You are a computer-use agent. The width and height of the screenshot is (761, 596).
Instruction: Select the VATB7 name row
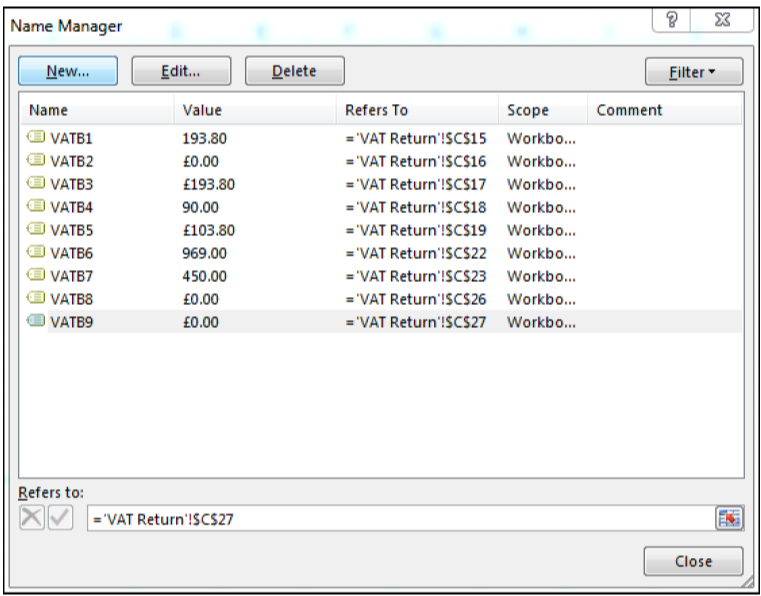click(x=381, y=276)
